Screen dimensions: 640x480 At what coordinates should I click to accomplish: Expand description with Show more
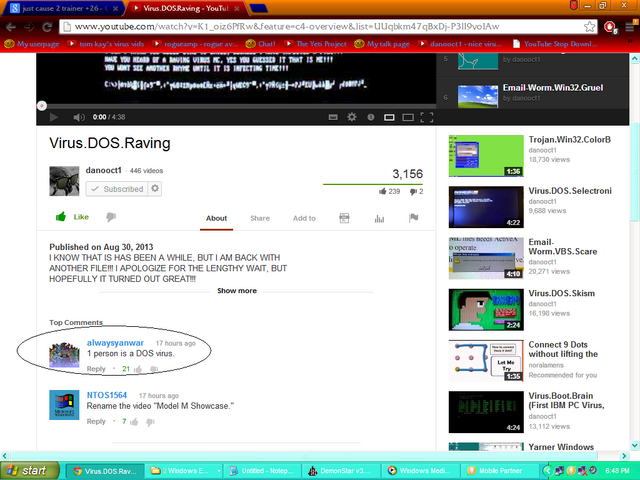(x=237, y=291)
